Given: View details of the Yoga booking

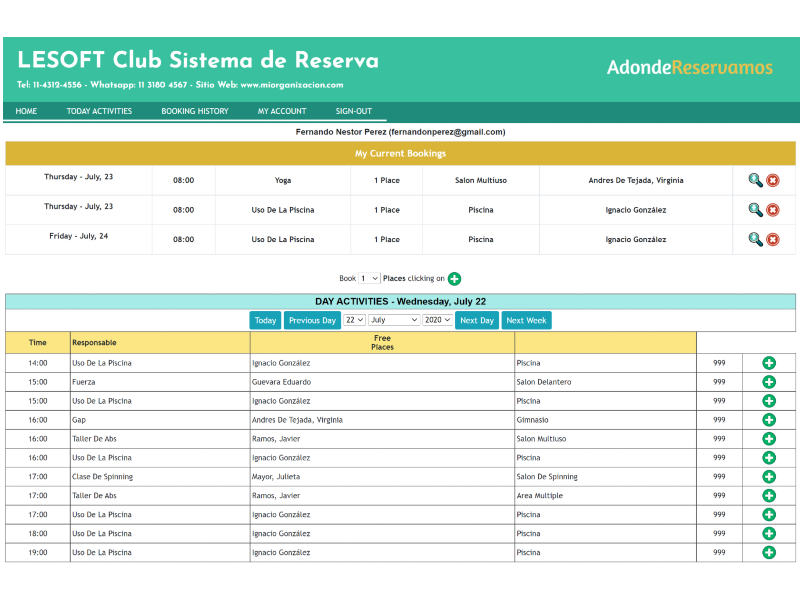Looking at the screenshot, I should point(755,180).
